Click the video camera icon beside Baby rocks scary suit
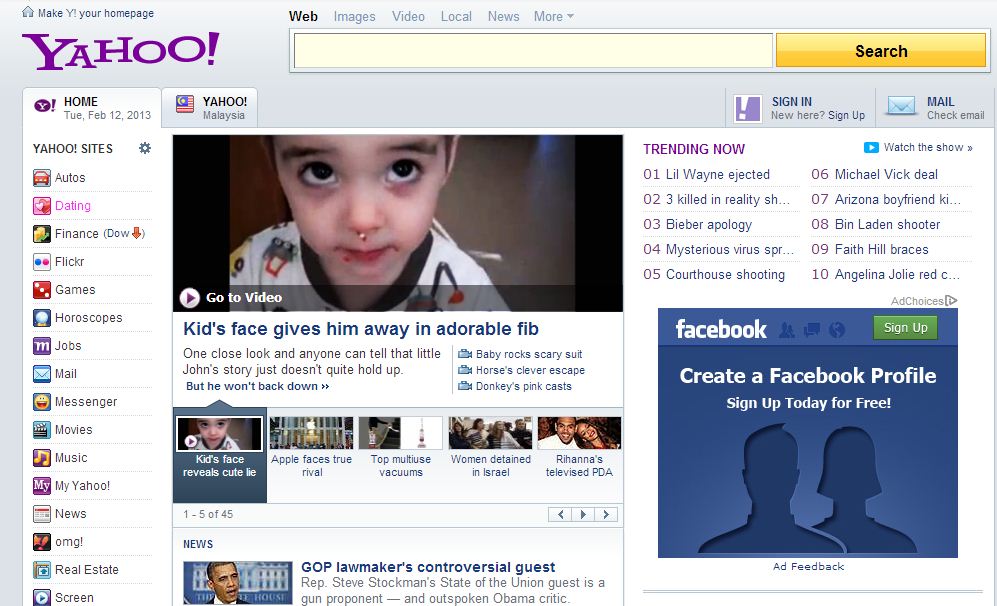The height and width of the screenshot is (606, 997). tap(465, 354)
